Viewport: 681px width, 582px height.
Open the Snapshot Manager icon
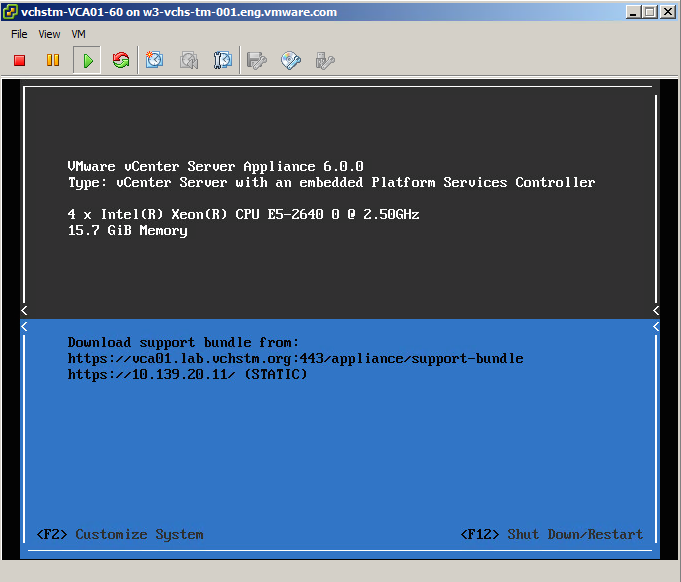click(x=223, y=60)
